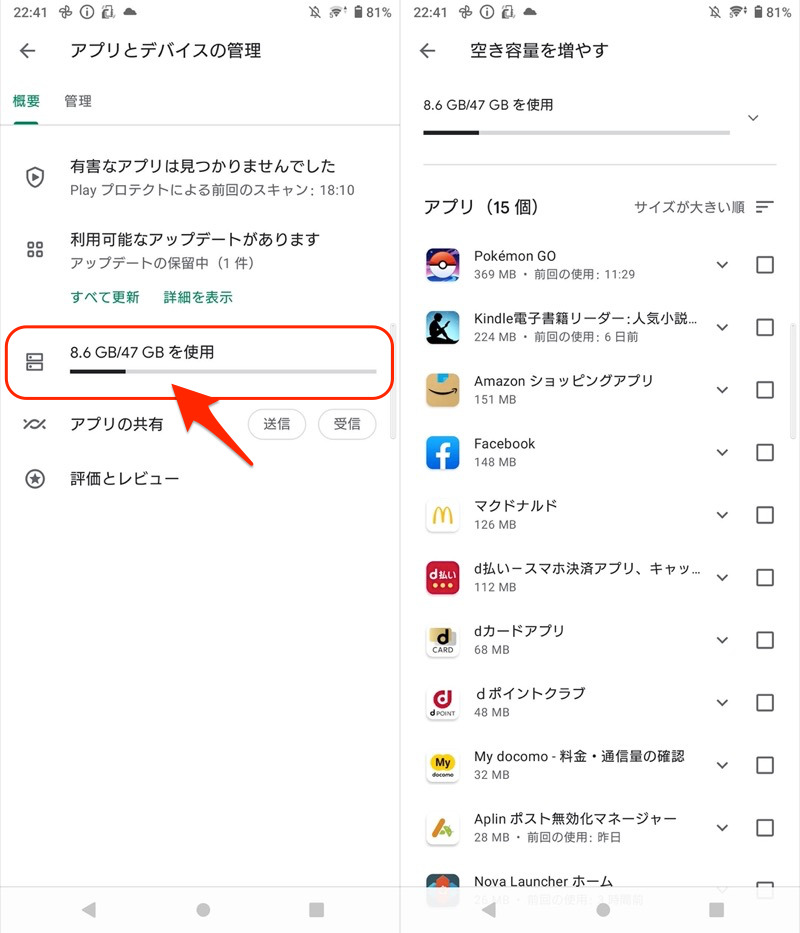This screenshot has height=933, width=800.
Task: Expand Kindle app details chevron
Action: [722, 328]
